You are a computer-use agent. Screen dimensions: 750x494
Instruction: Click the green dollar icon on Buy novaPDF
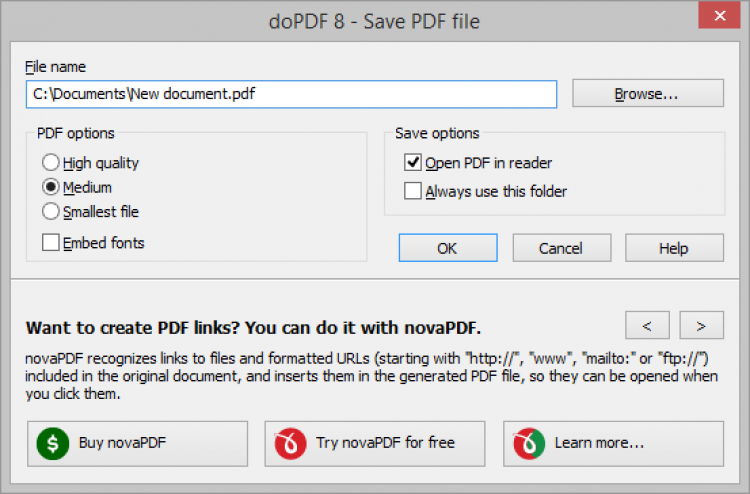[53, 443]
